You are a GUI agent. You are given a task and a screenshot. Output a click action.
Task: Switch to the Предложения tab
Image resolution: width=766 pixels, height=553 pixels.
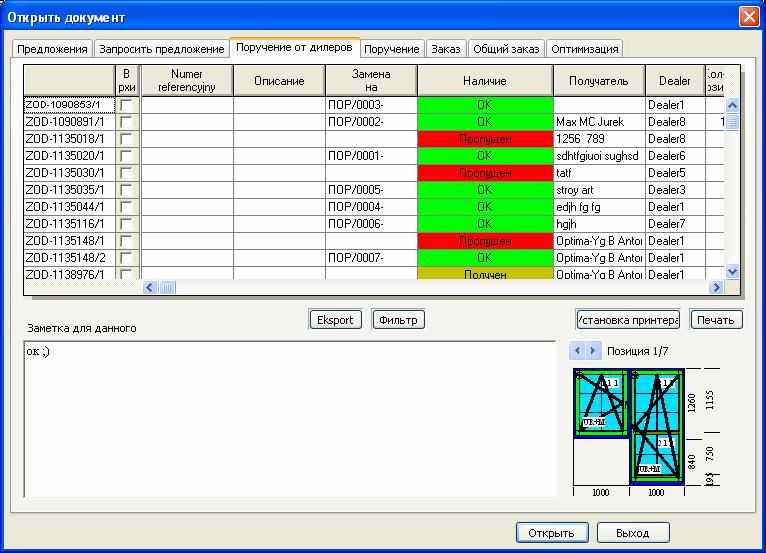tap(52, 49)
